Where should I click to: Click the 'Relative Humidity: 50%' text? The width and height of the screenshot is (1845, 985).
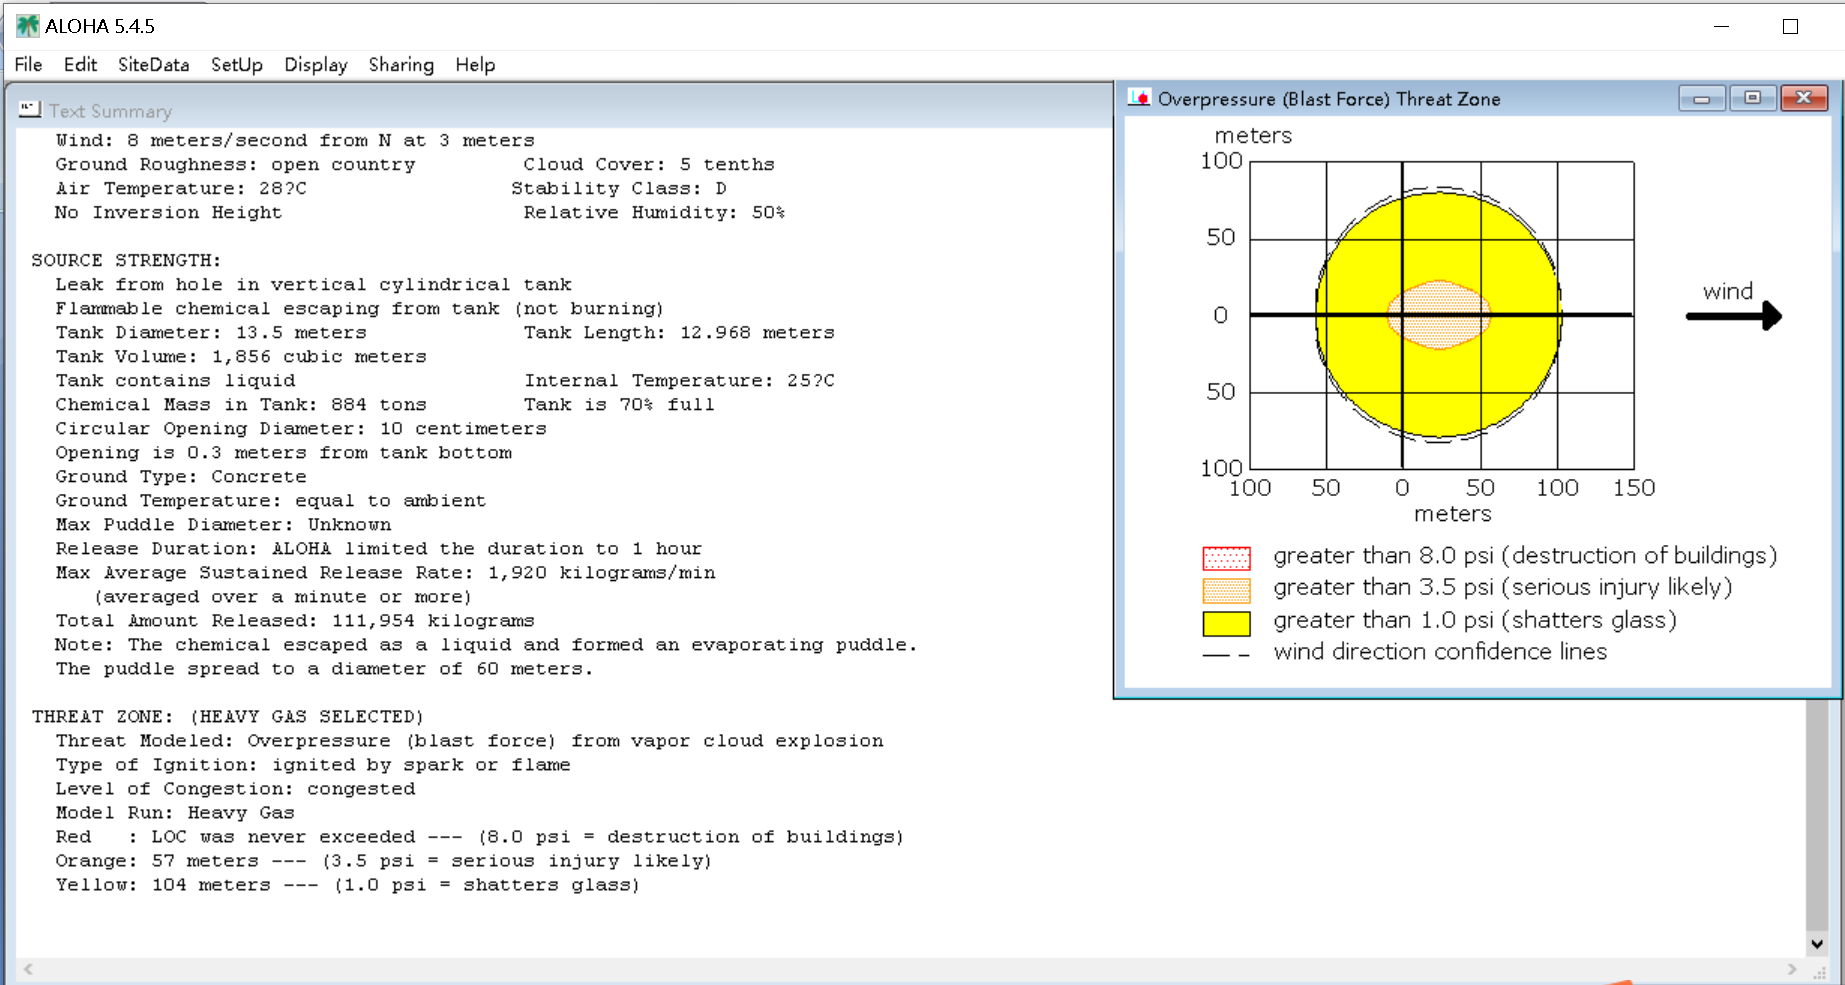(654, 212)
